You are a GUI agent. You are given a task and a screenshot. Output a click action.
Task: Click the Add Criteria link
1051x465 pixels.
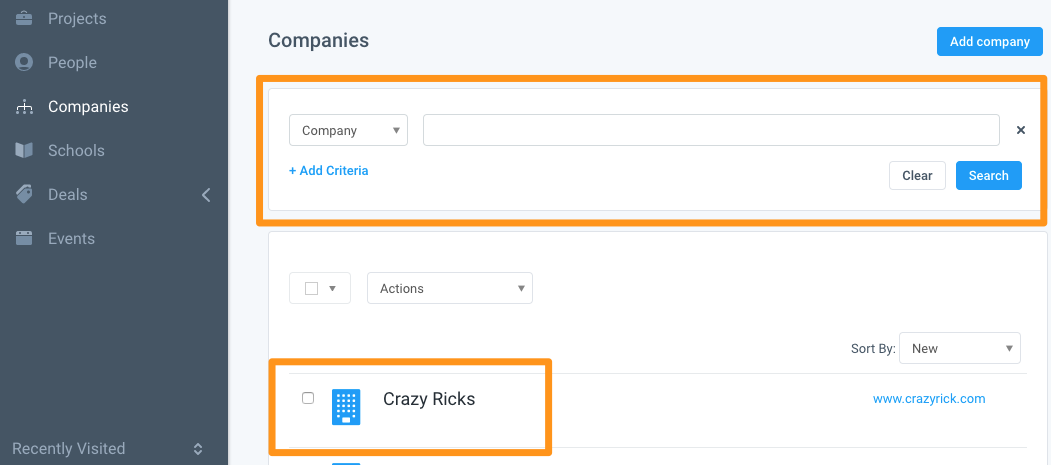click(x=328, y=171)
